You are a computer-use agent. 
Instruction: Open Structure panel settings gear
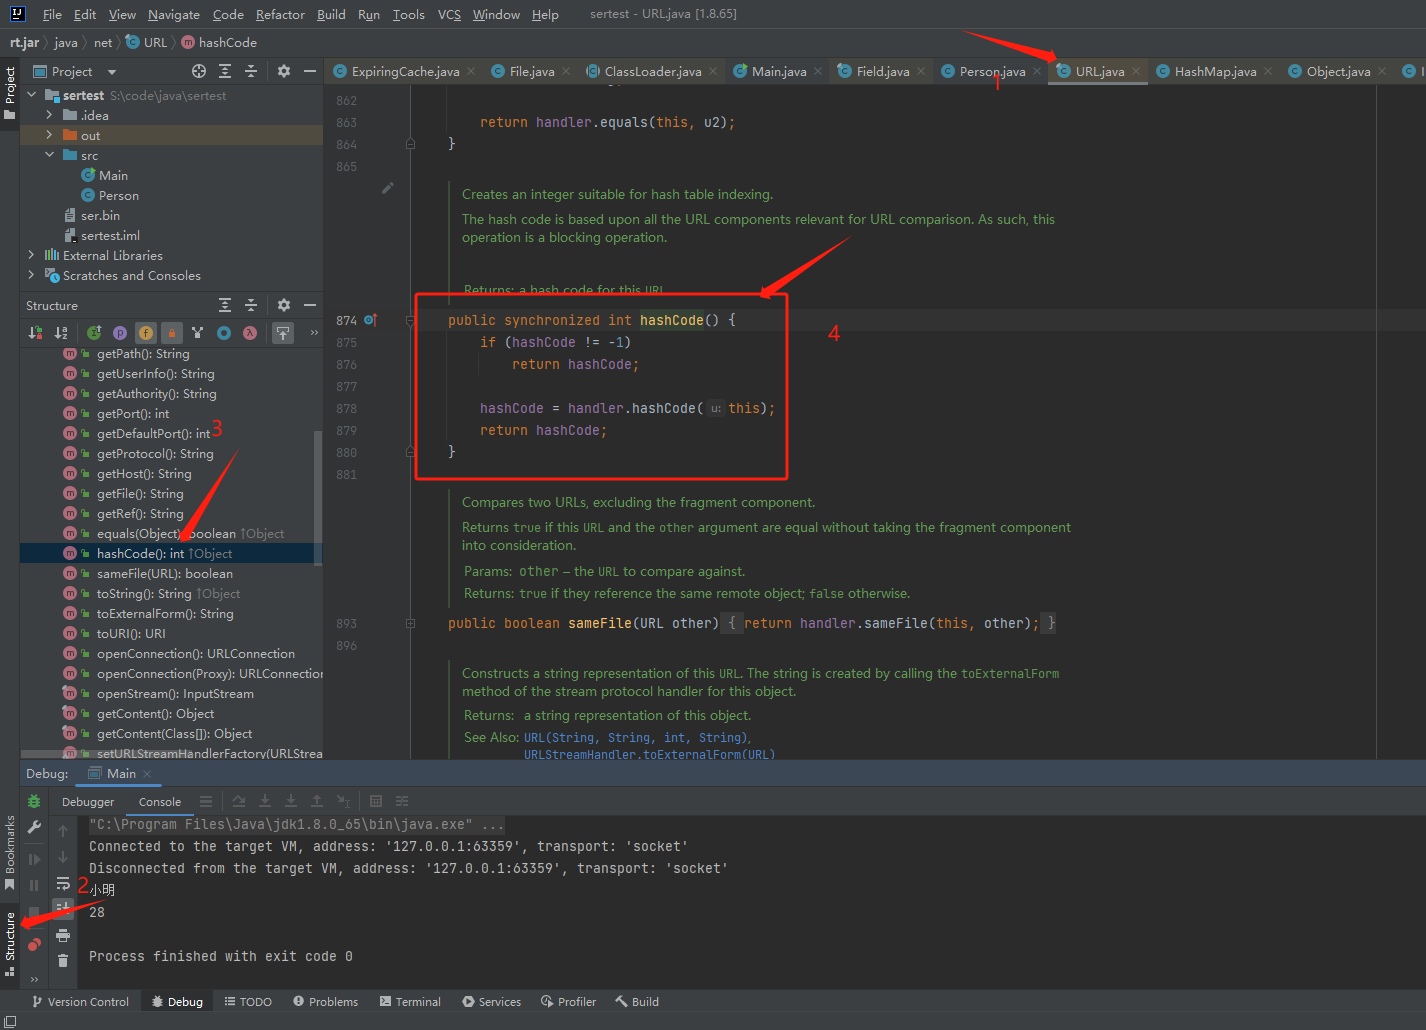coord(284,305)
